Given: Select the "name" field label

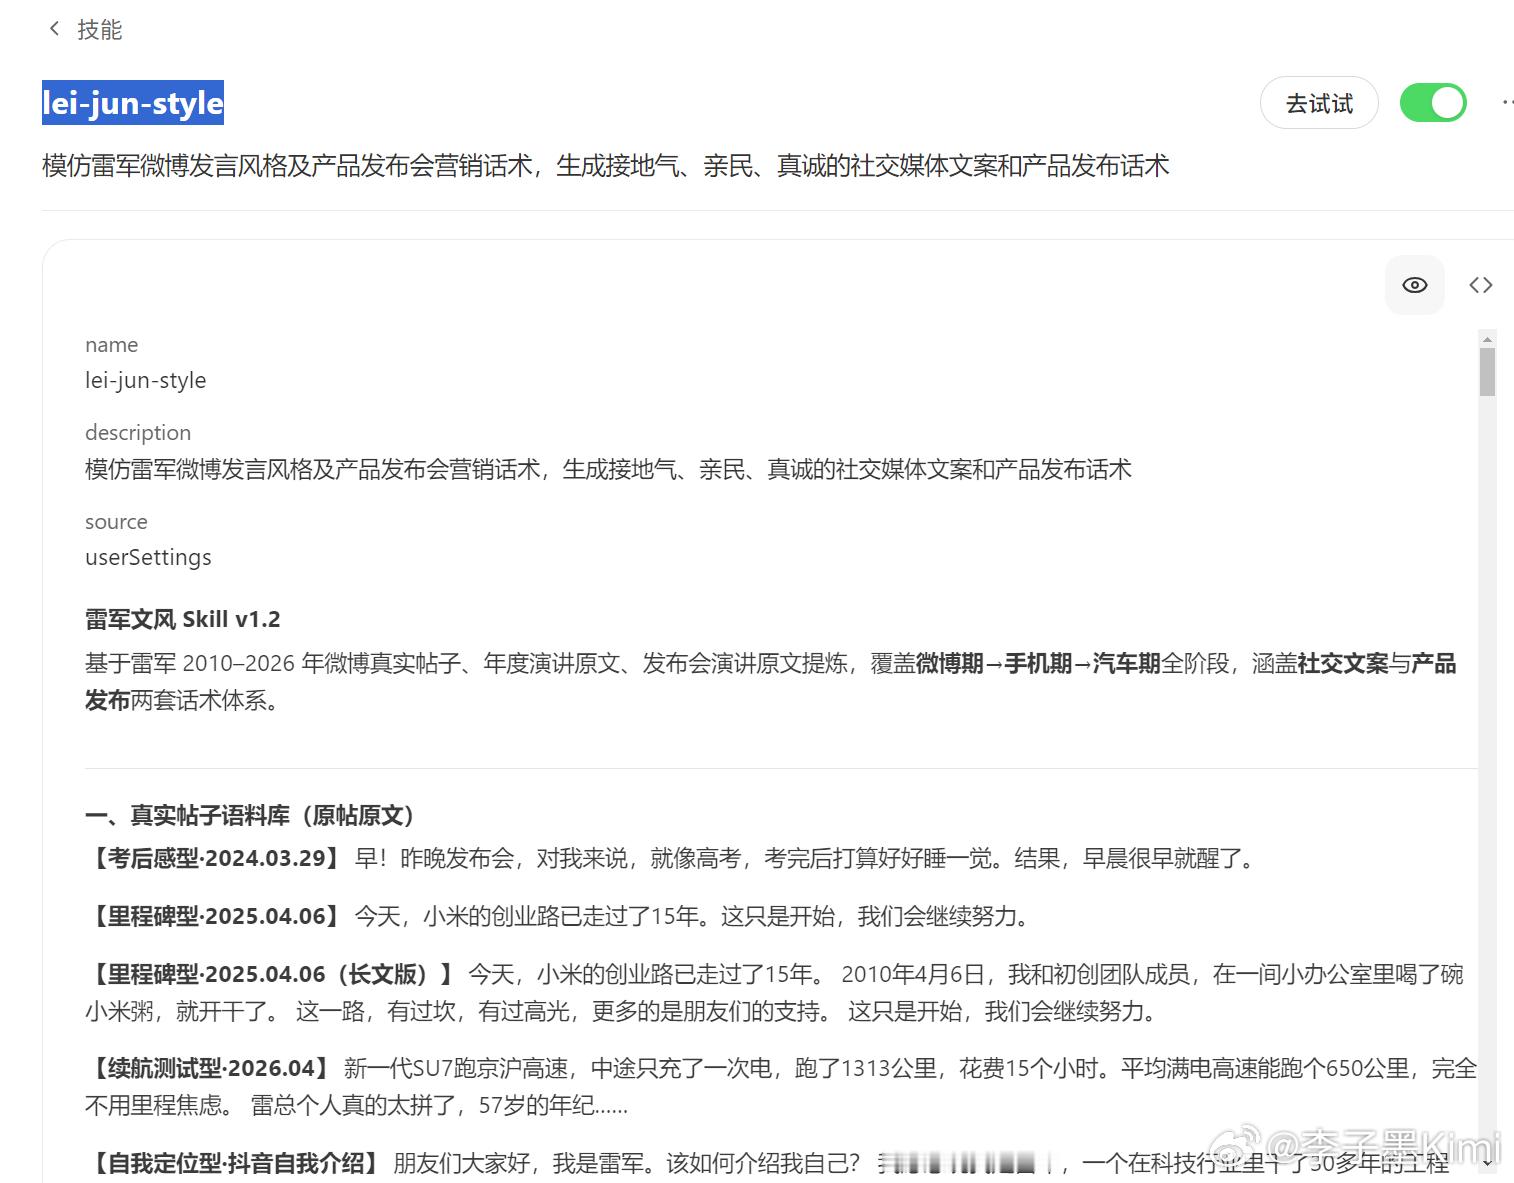Looking at the screenshot, I should tap(112, 345).
